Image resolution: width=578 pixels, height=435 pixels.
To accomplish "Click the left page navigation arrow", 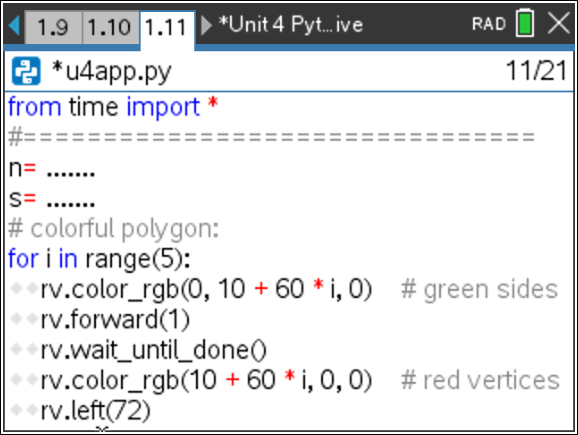I will pyautogui.click(x=14, y=25).
